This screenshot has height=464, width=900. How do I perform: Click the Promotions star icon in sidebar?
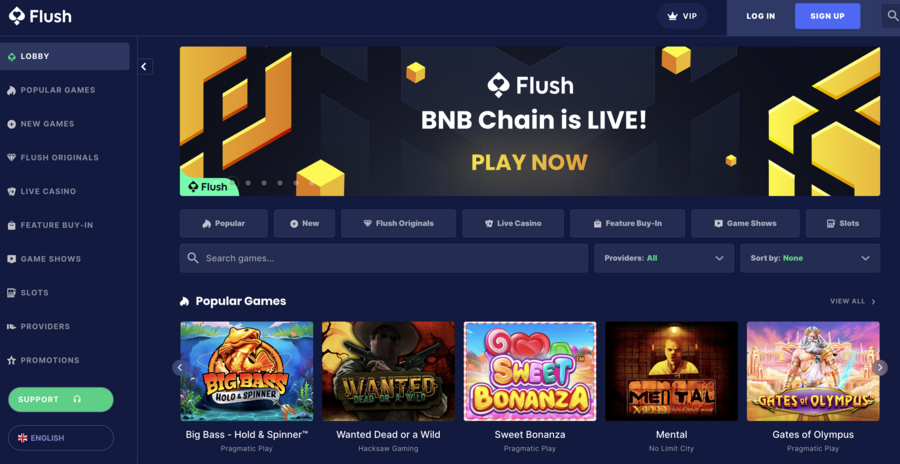tap(11, 361)
